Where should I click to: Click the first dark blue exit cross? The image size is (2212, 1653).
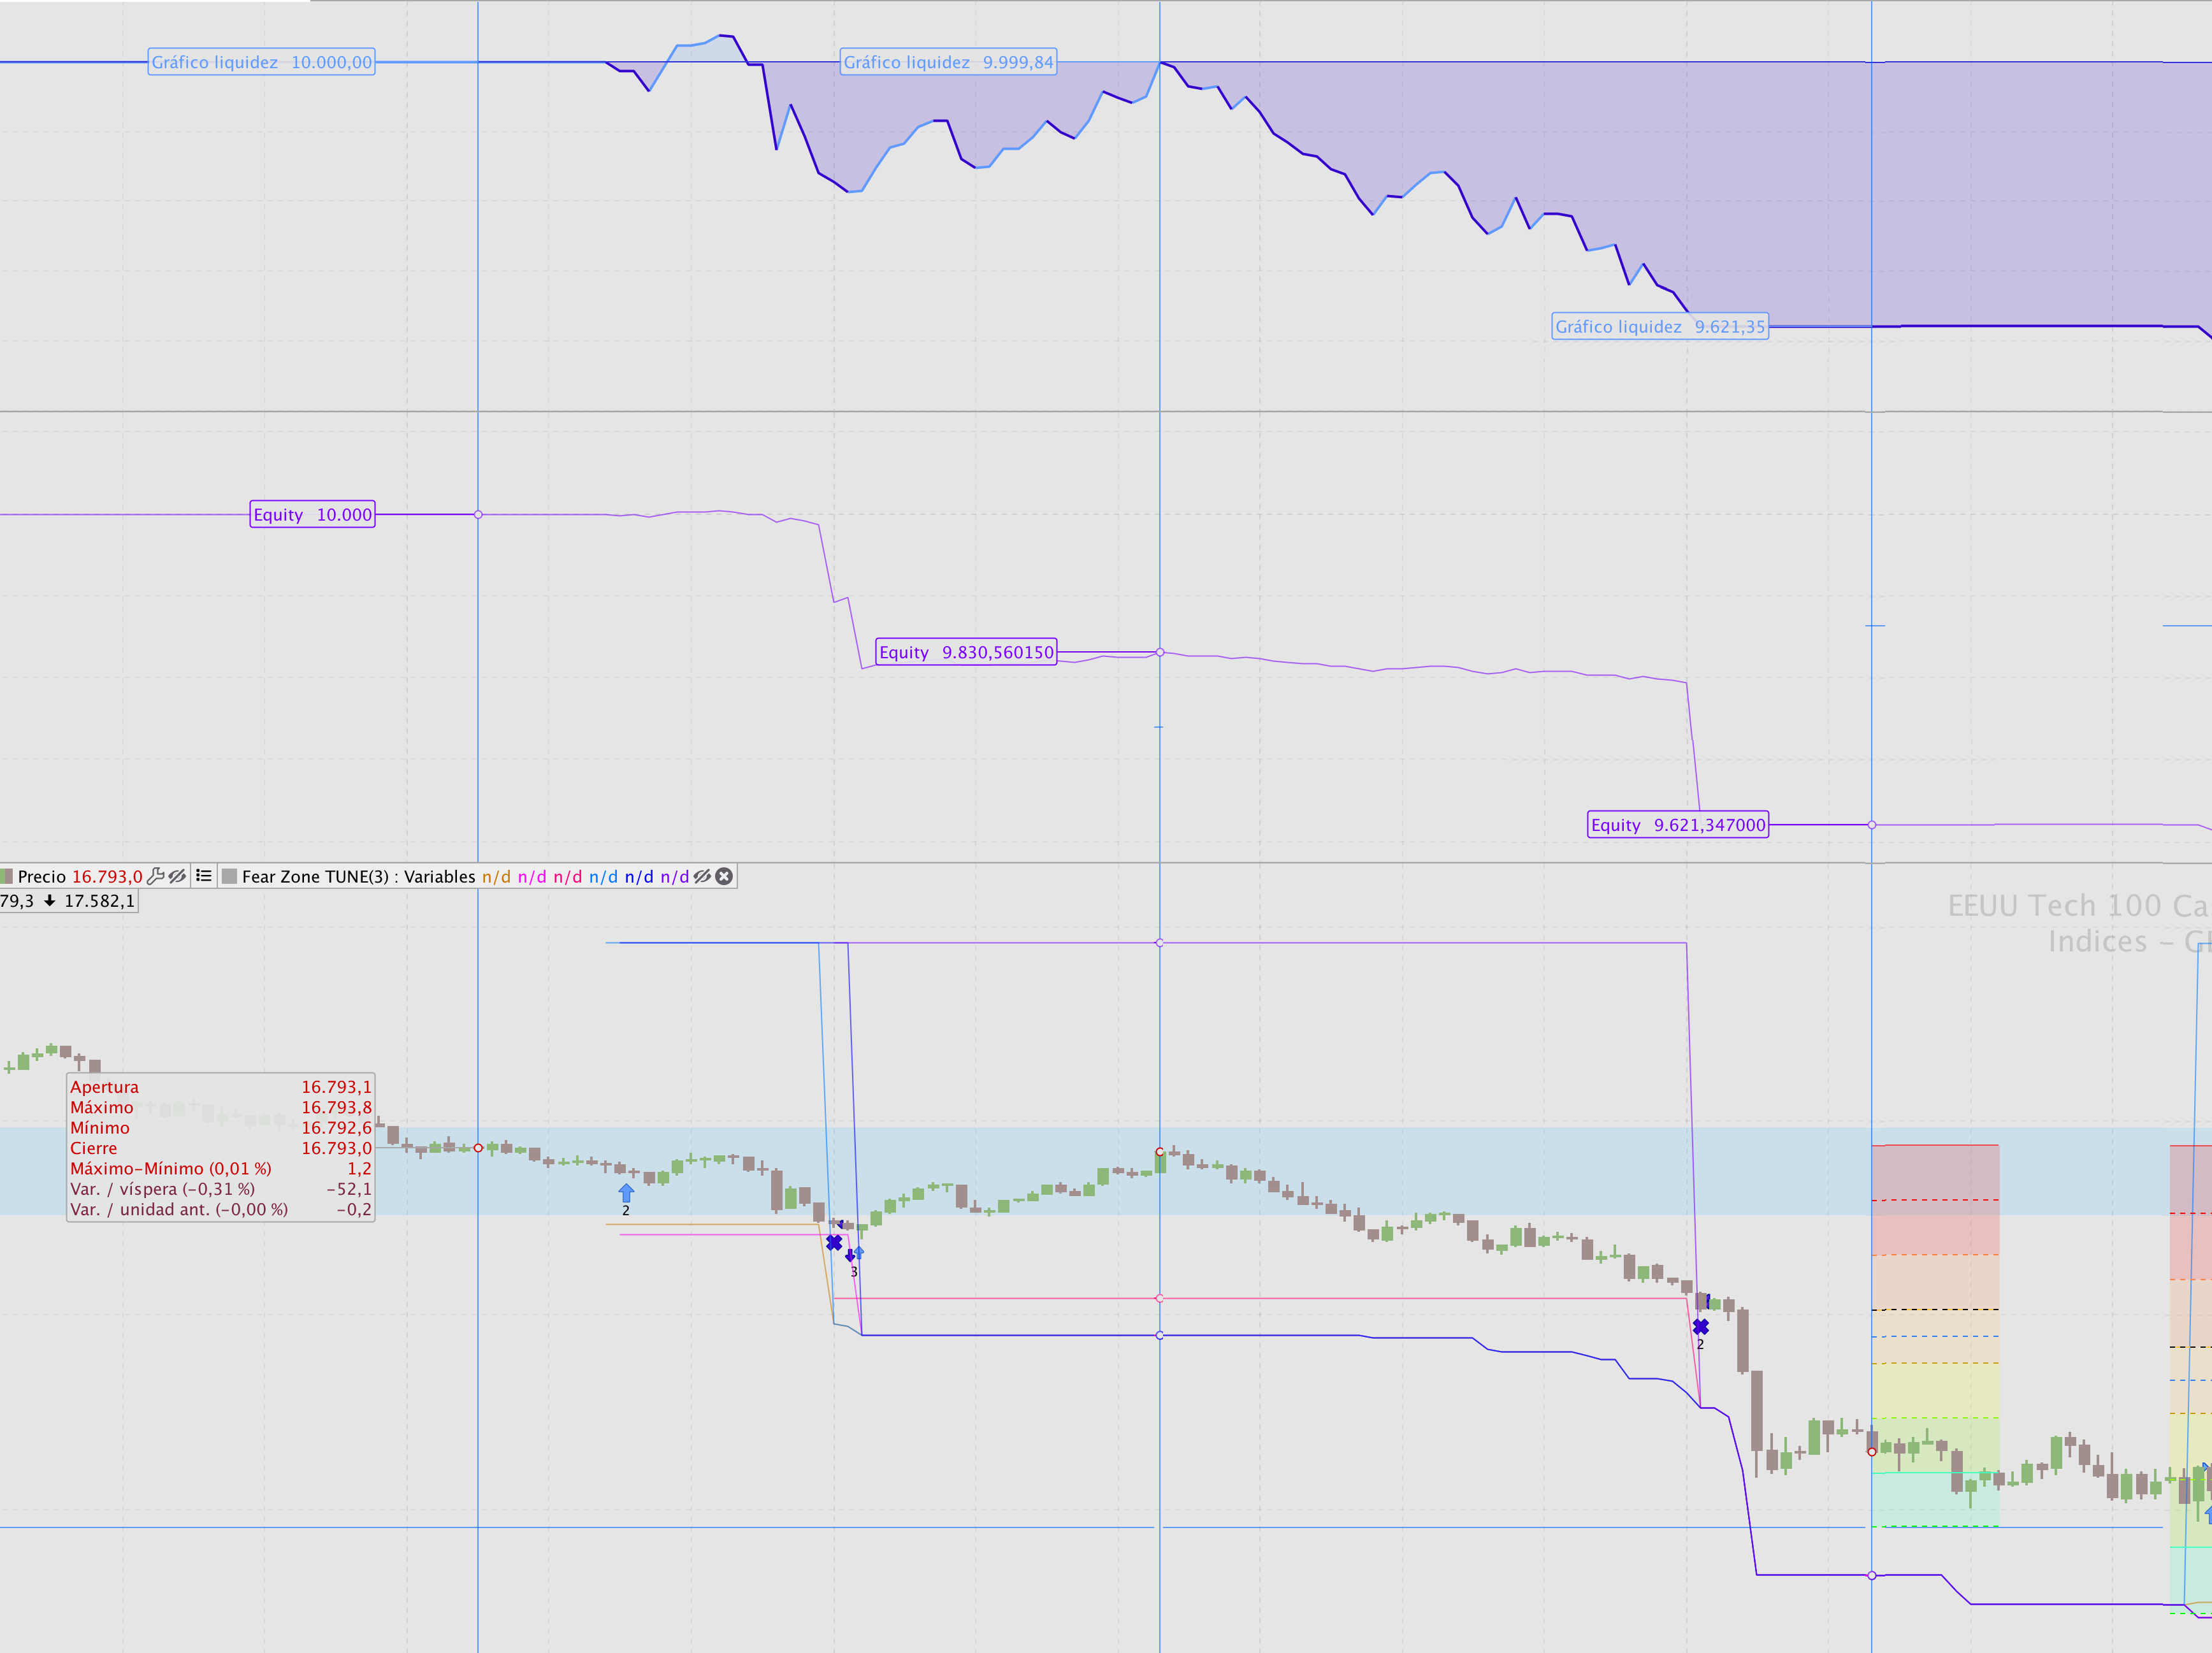(x=834, y=1243)
